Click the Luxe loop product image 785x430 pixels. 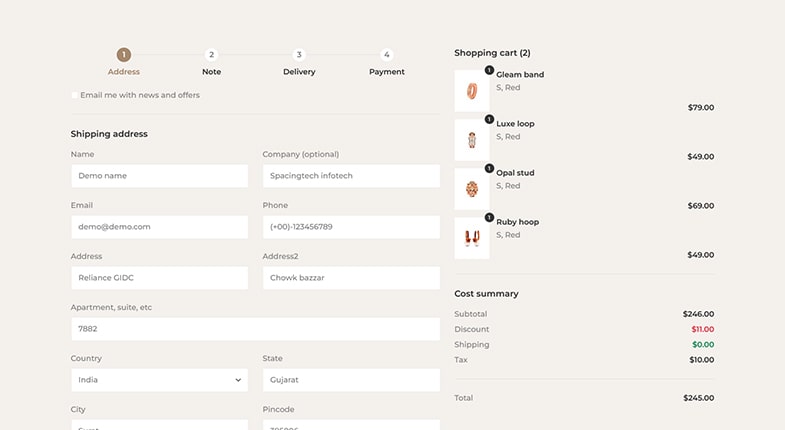(x=471, y=140)
